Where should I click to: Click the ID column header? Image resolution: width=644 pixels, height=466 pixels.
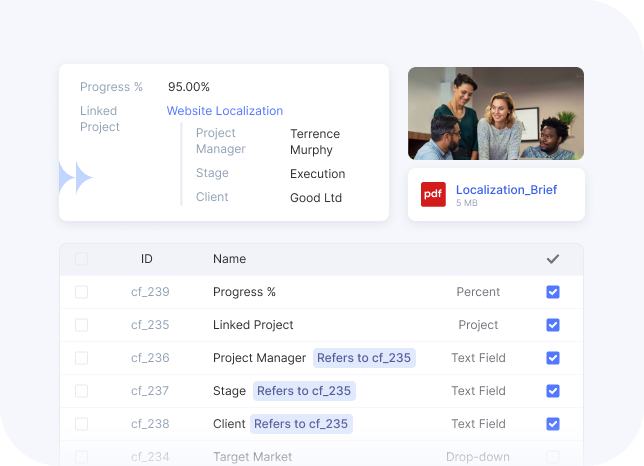[147, 259]
